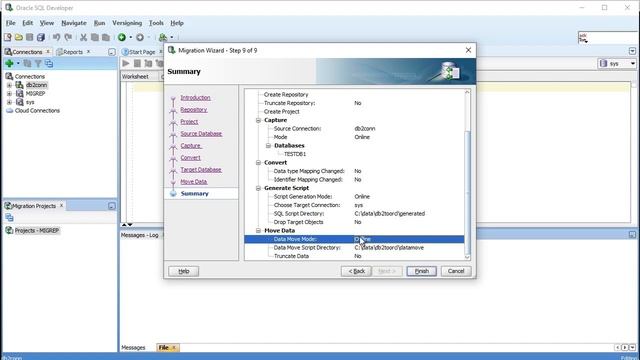640x360 pixels.
Task: Click the Finish button
Action: [421, 271]
